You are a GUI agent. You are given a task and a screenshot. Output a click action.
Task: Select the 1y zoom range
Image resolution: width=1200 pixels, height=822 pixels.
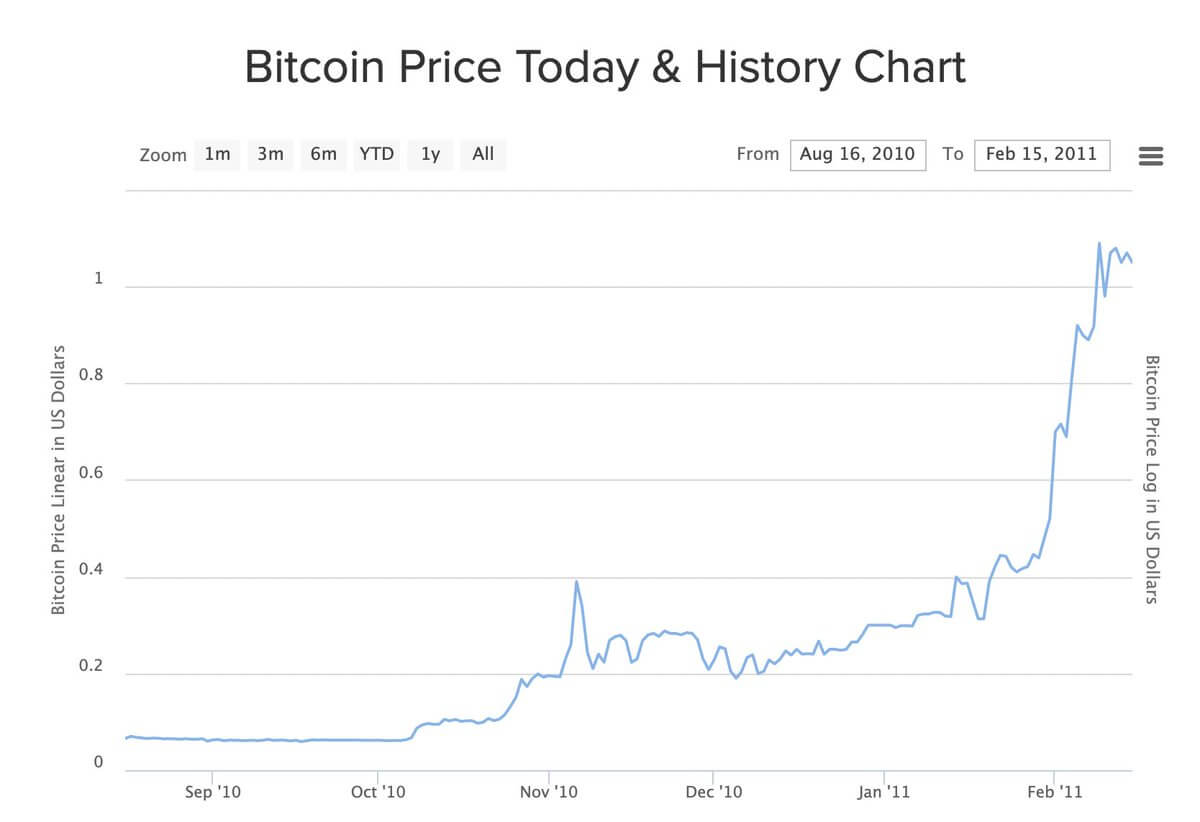(429, 154)
